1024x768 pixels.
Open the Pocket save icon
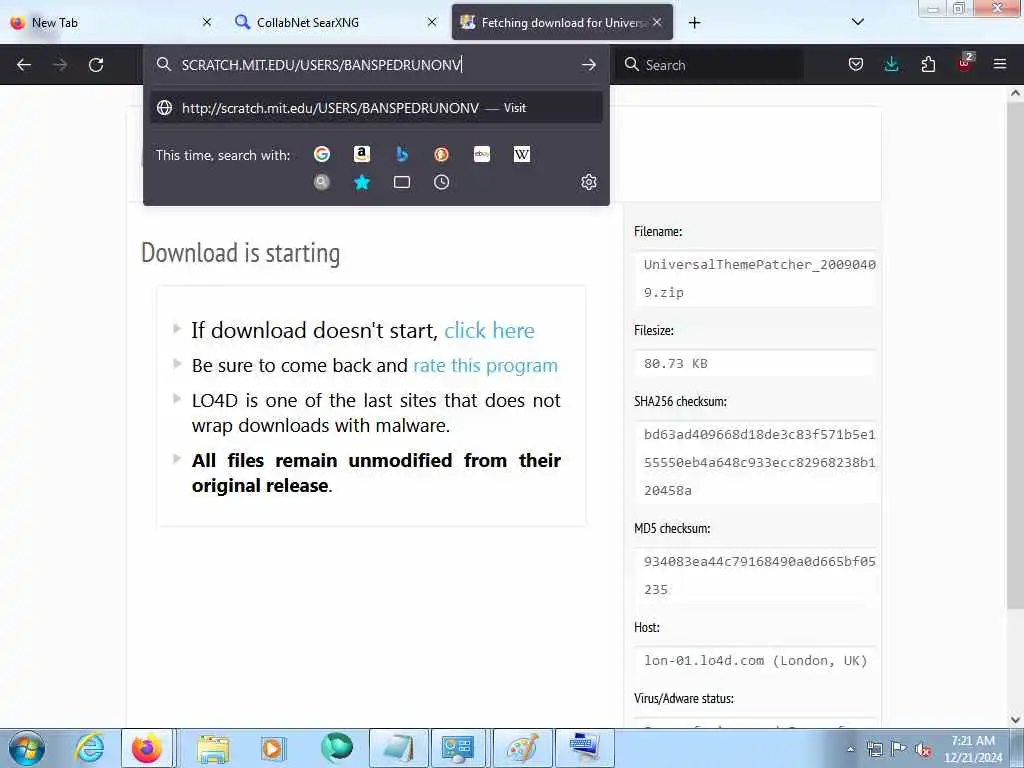[x=856, y=65]
